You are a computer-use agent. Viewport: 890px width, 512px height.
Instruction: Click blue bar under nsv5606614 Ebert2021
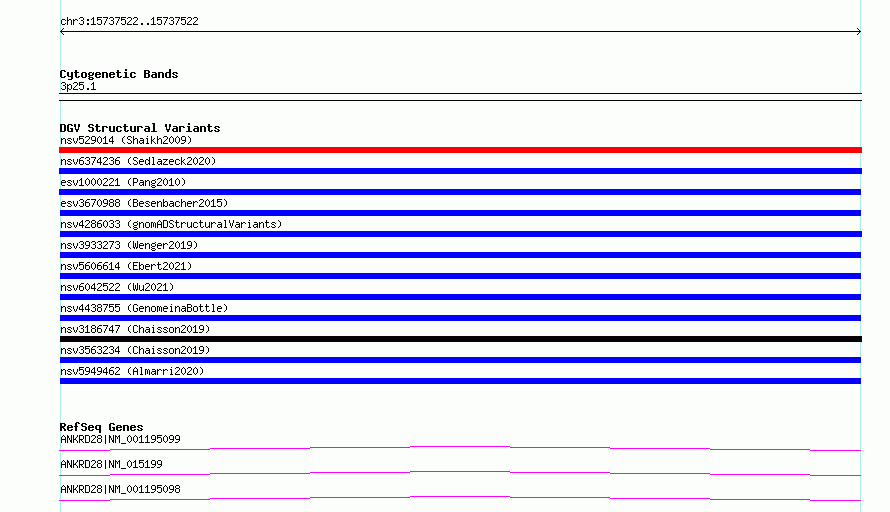[x=460, y=276]
